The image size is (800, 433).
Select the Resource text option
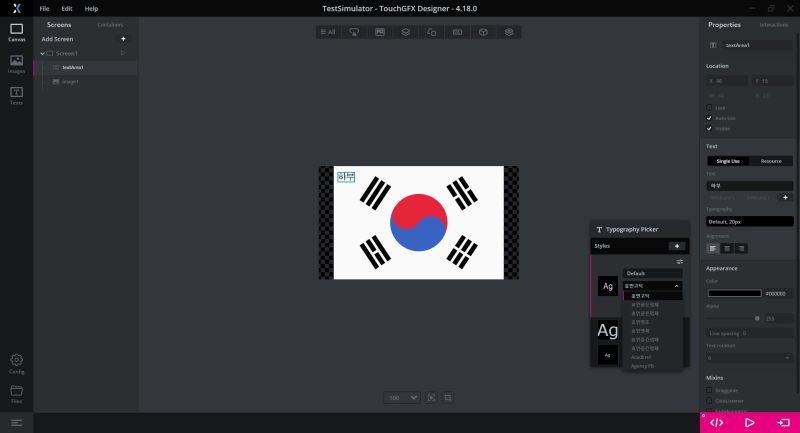[771, 161]
